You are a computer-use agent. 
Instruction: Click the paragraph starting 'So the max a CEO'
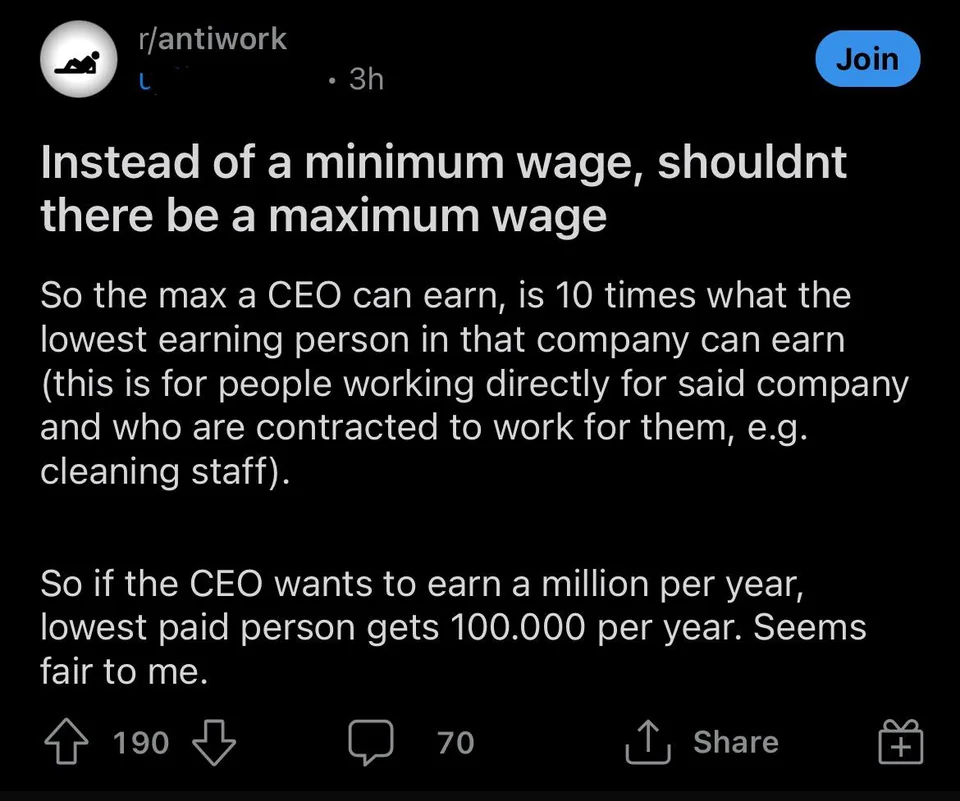click(x=445, y=296)
